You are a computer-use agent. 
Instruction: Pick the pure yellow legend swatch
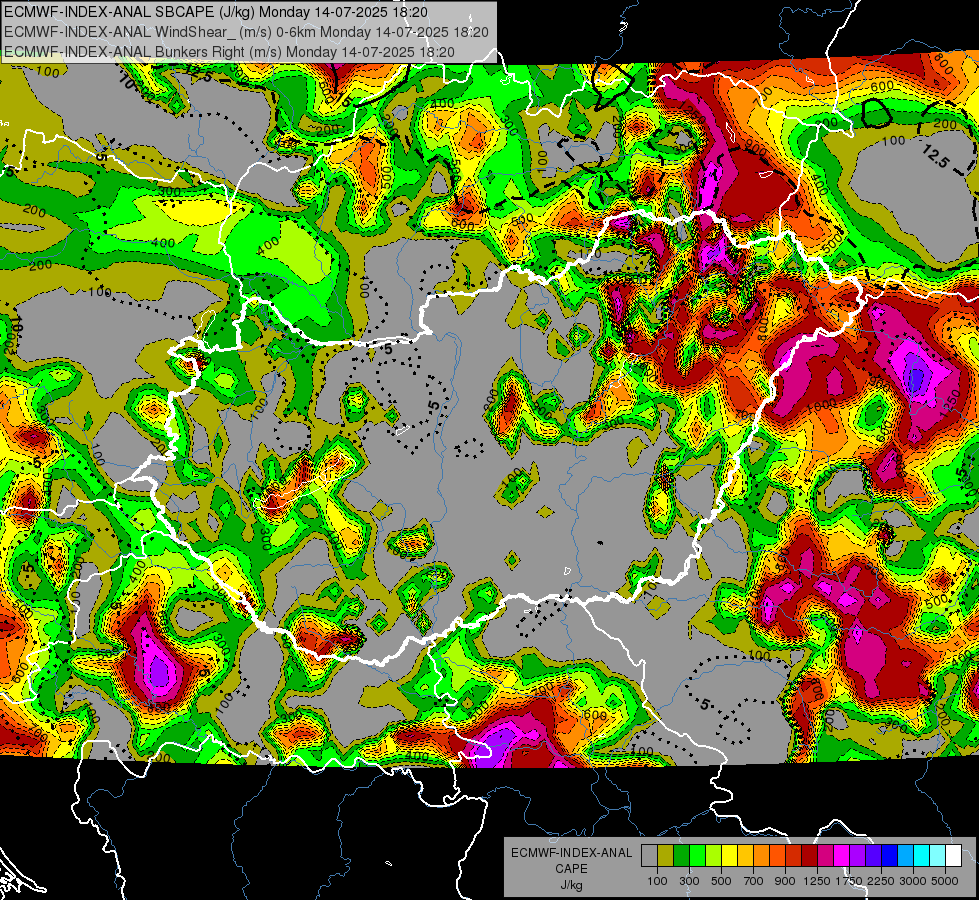tap(729, 855)
